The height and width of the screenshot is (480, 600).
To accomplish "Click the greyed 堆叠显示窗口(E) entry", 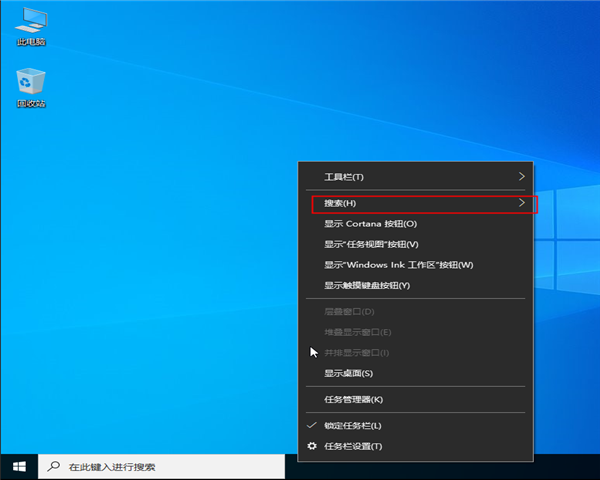I will tap(357, 332).
